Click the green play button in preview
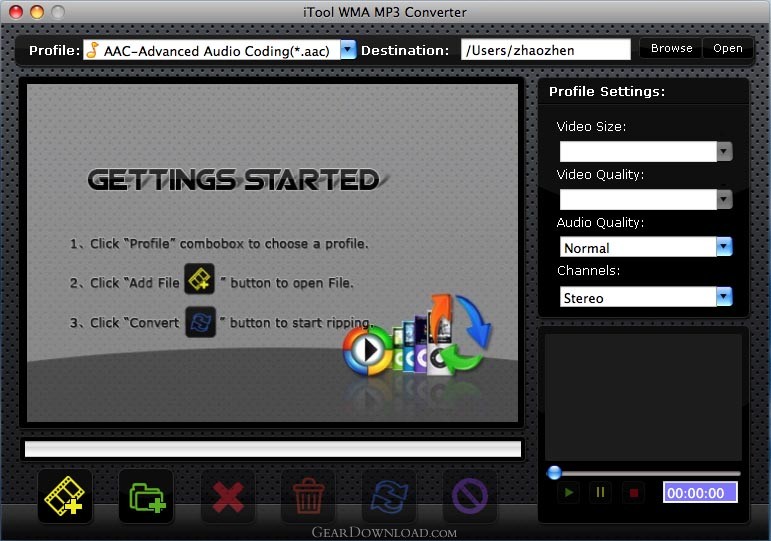Screen dimensions: 771x541 pyautogui.click(x=569, y=492)
